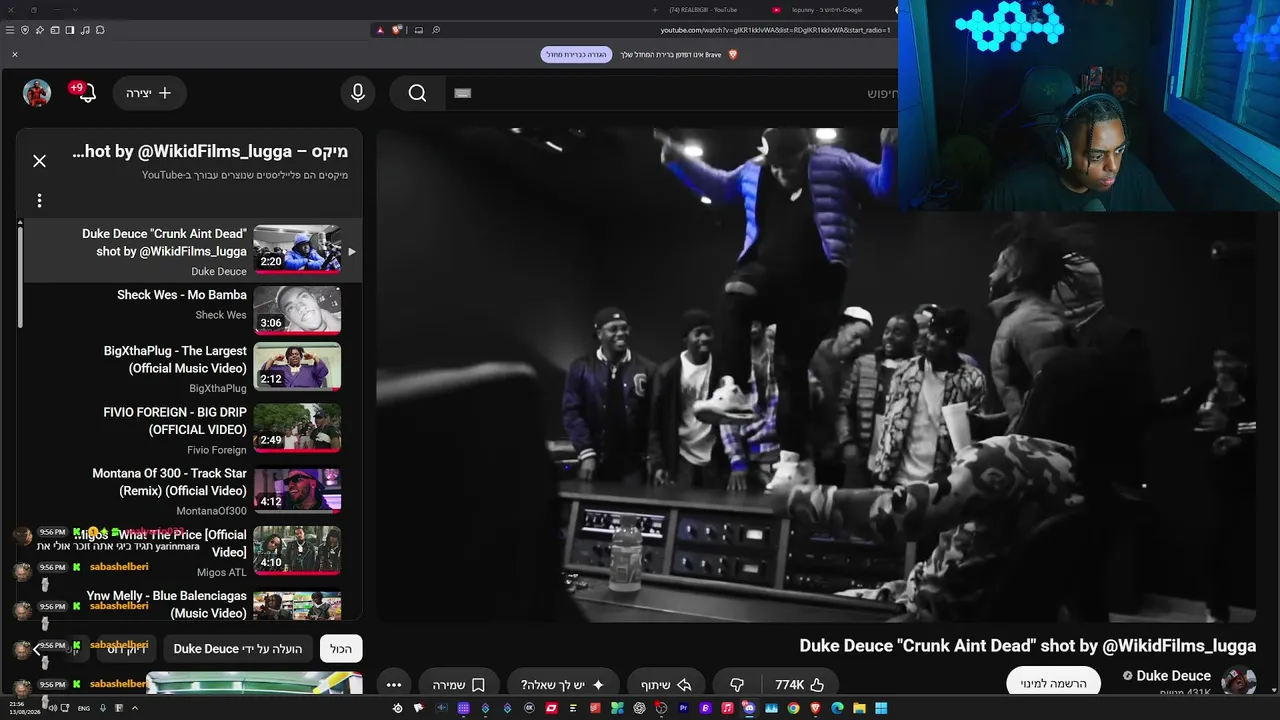The width and height of the screenshot is (1280, 720).
Task: Start voice search with the microphone
Action: (358, 93)
